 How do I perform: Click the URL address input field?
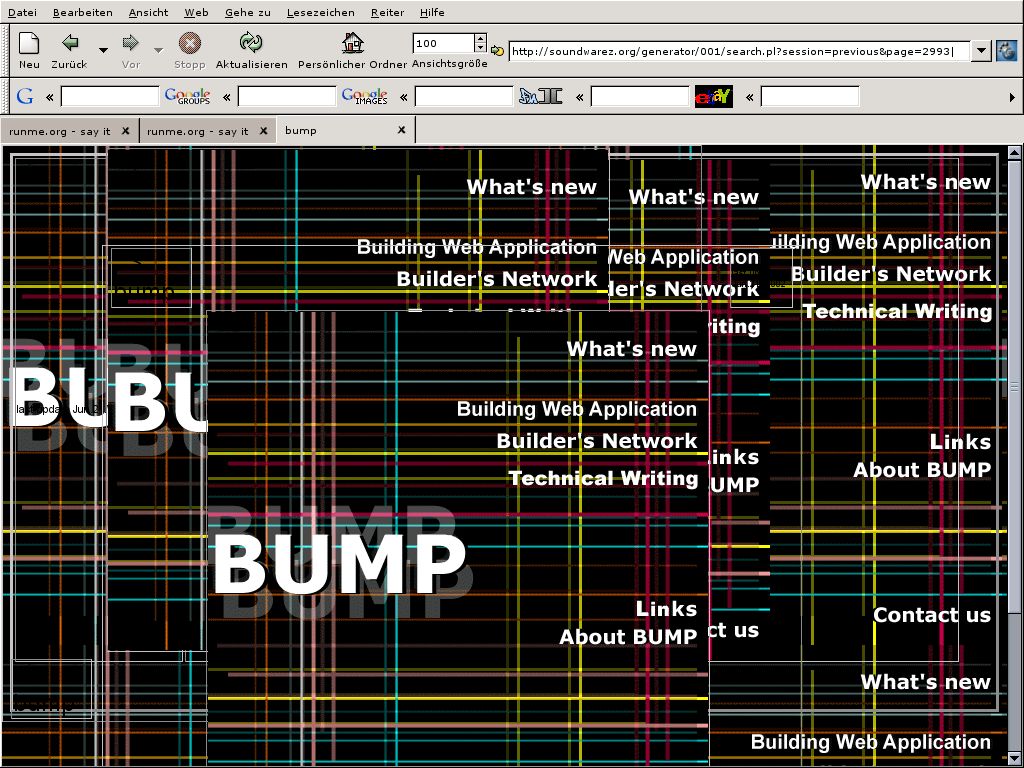[738, 51]
